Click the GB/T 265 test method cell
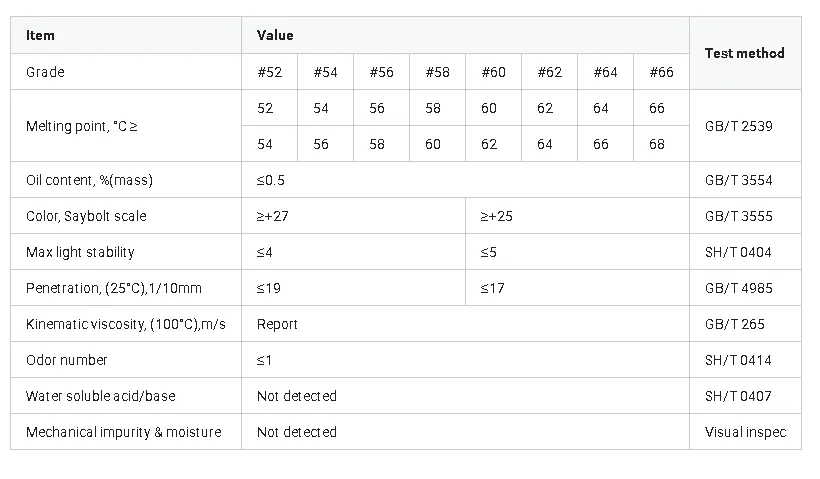The height and width of the screenshot is (479, 820). tap(734, 324)
